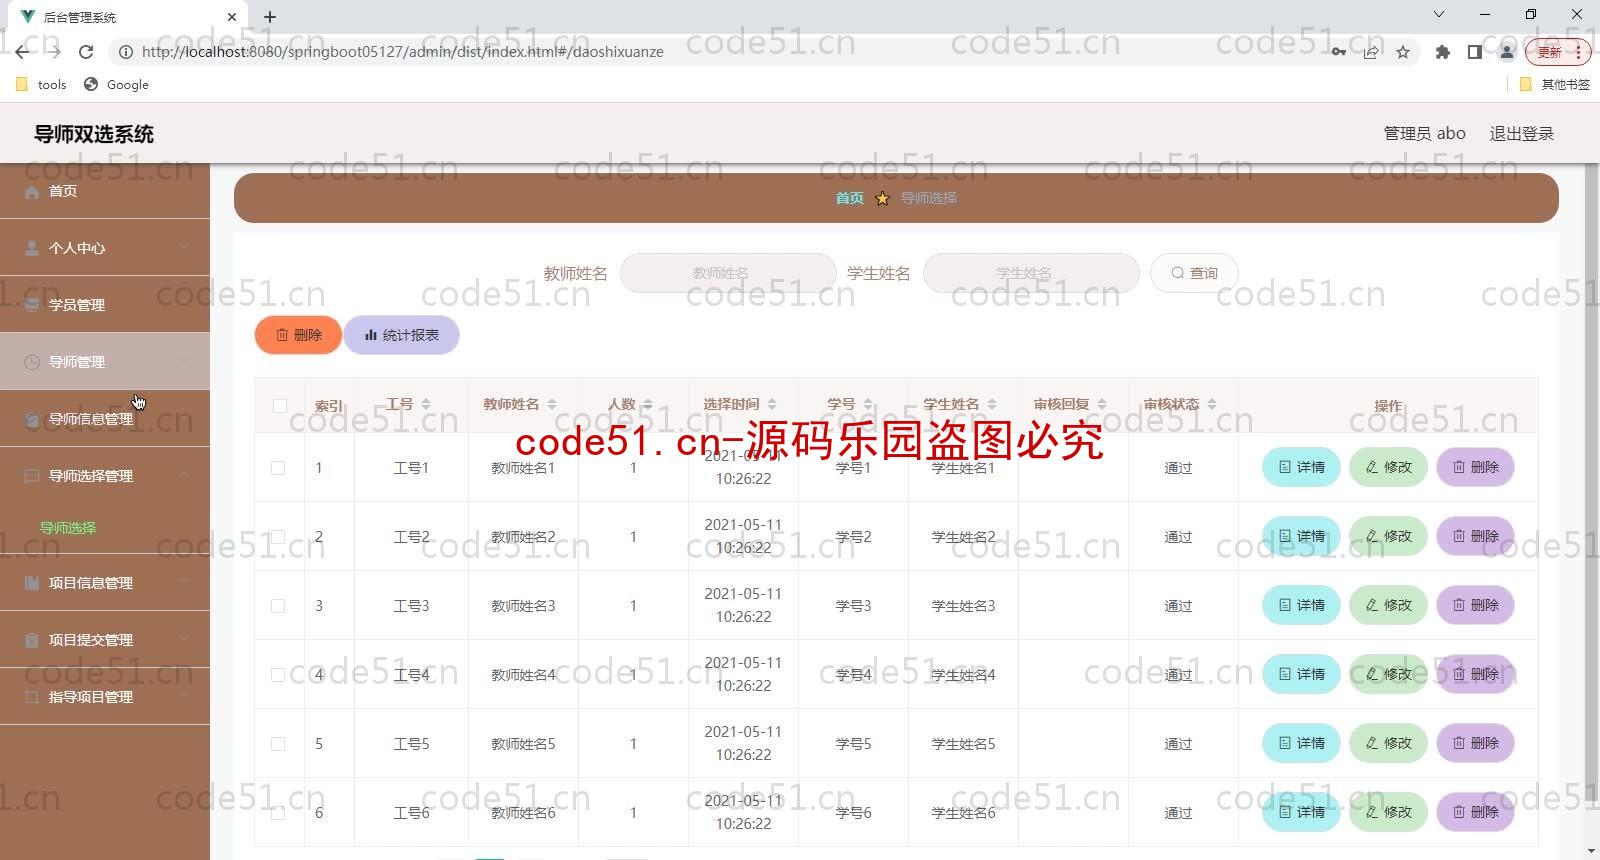Image resolution: width=1600 pixels, height=860 pixels.
Task: Click the star icon in breadcrumb bar
Action: point(882,198)
